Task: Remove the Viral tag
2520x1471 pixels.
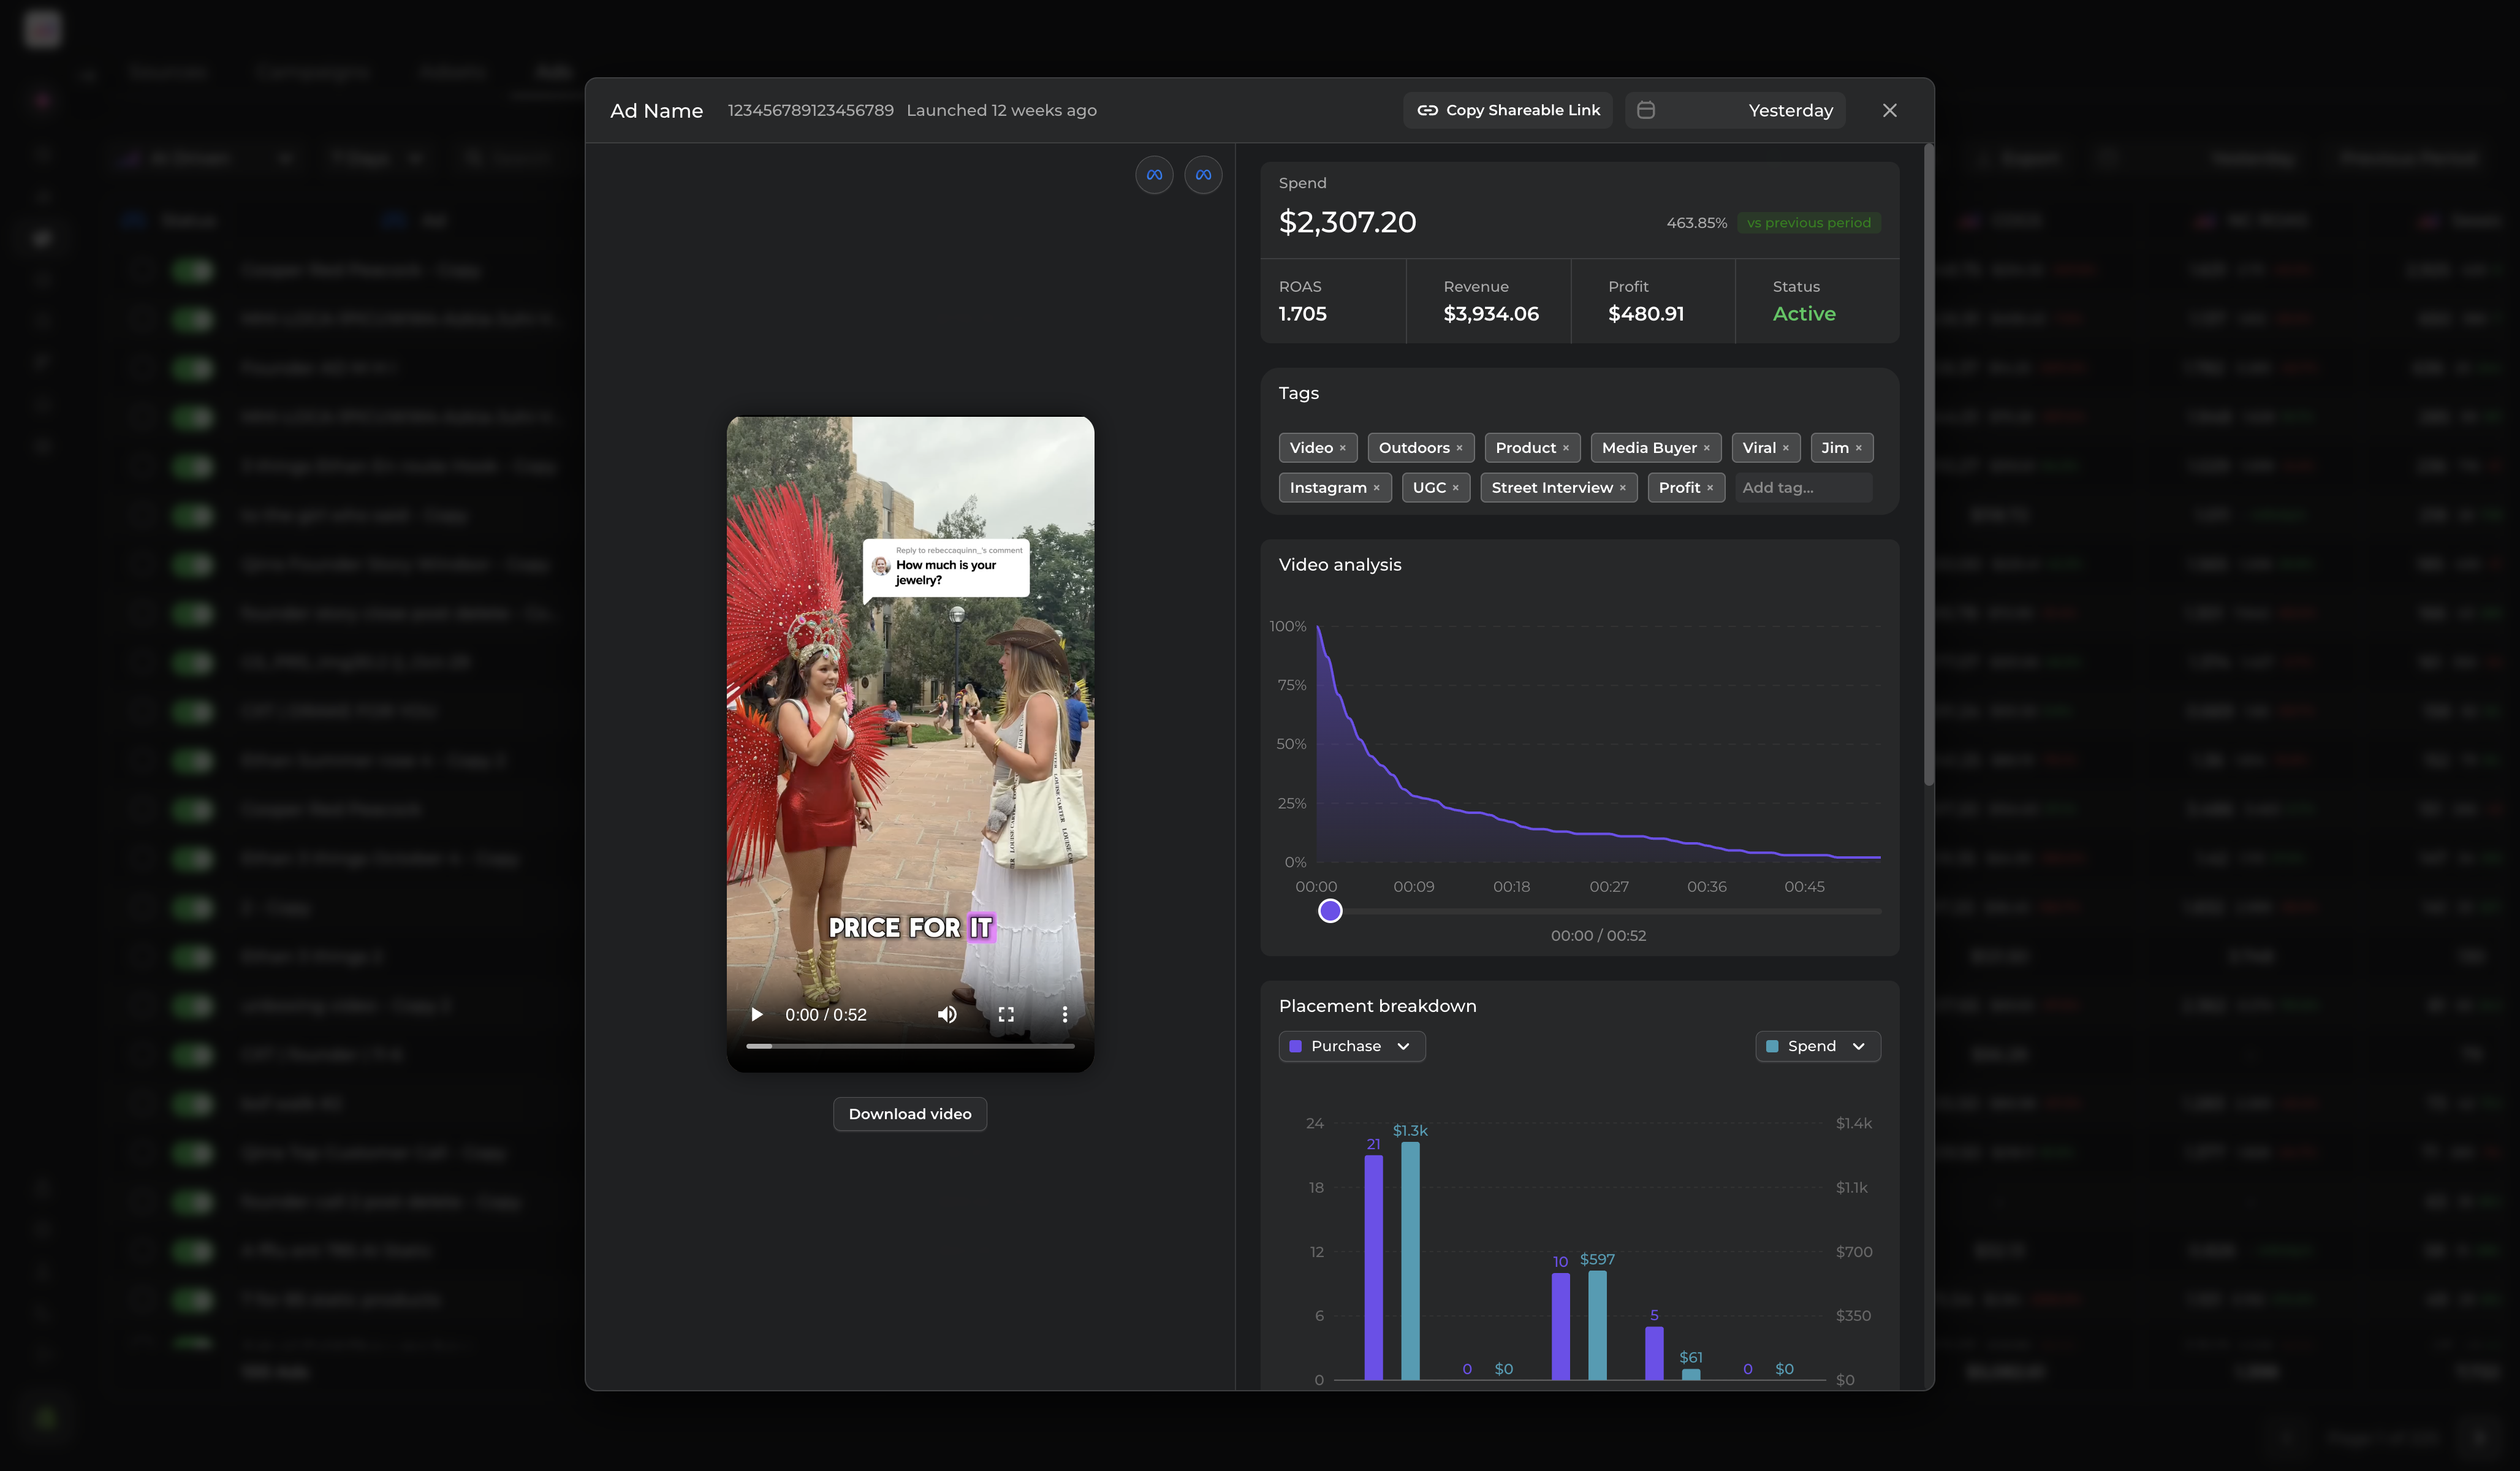Action: point(1786,448)
